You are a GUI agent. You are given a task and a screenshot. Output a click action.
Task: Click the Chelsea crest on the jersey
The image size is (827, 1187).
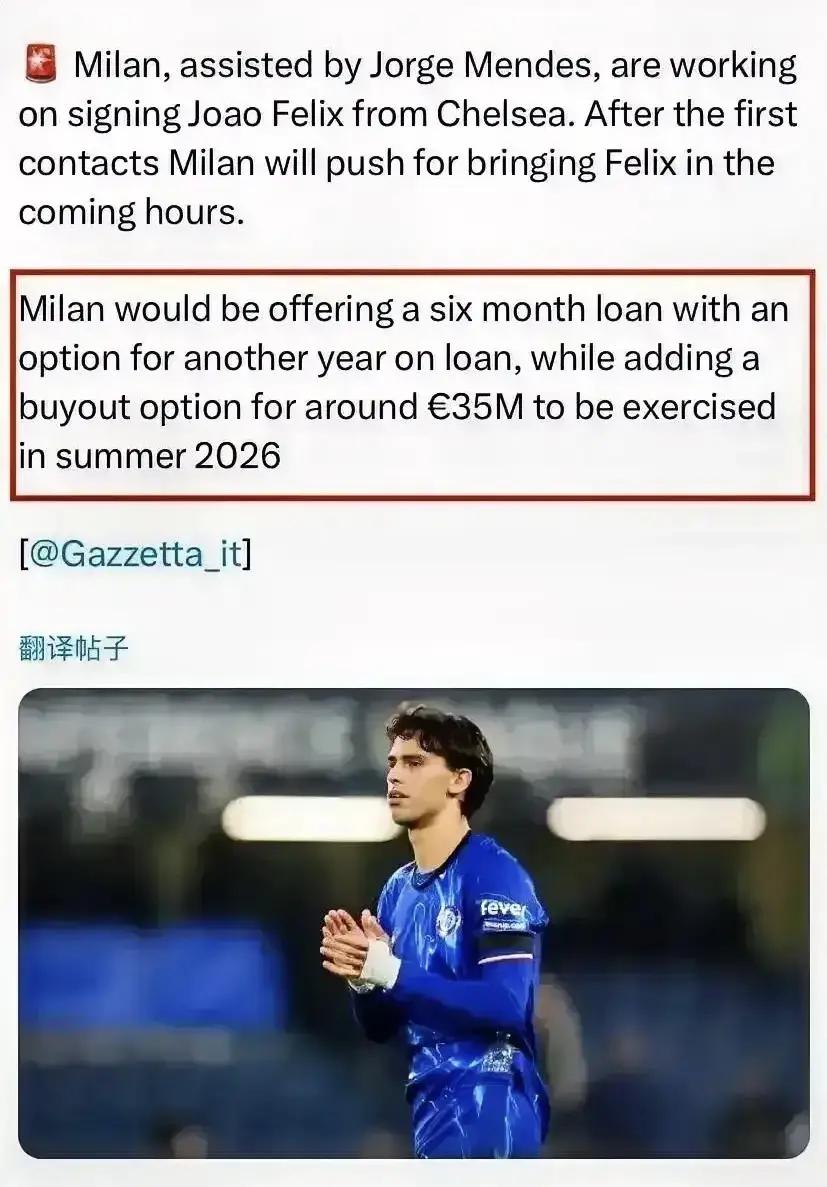coord(448,919)
